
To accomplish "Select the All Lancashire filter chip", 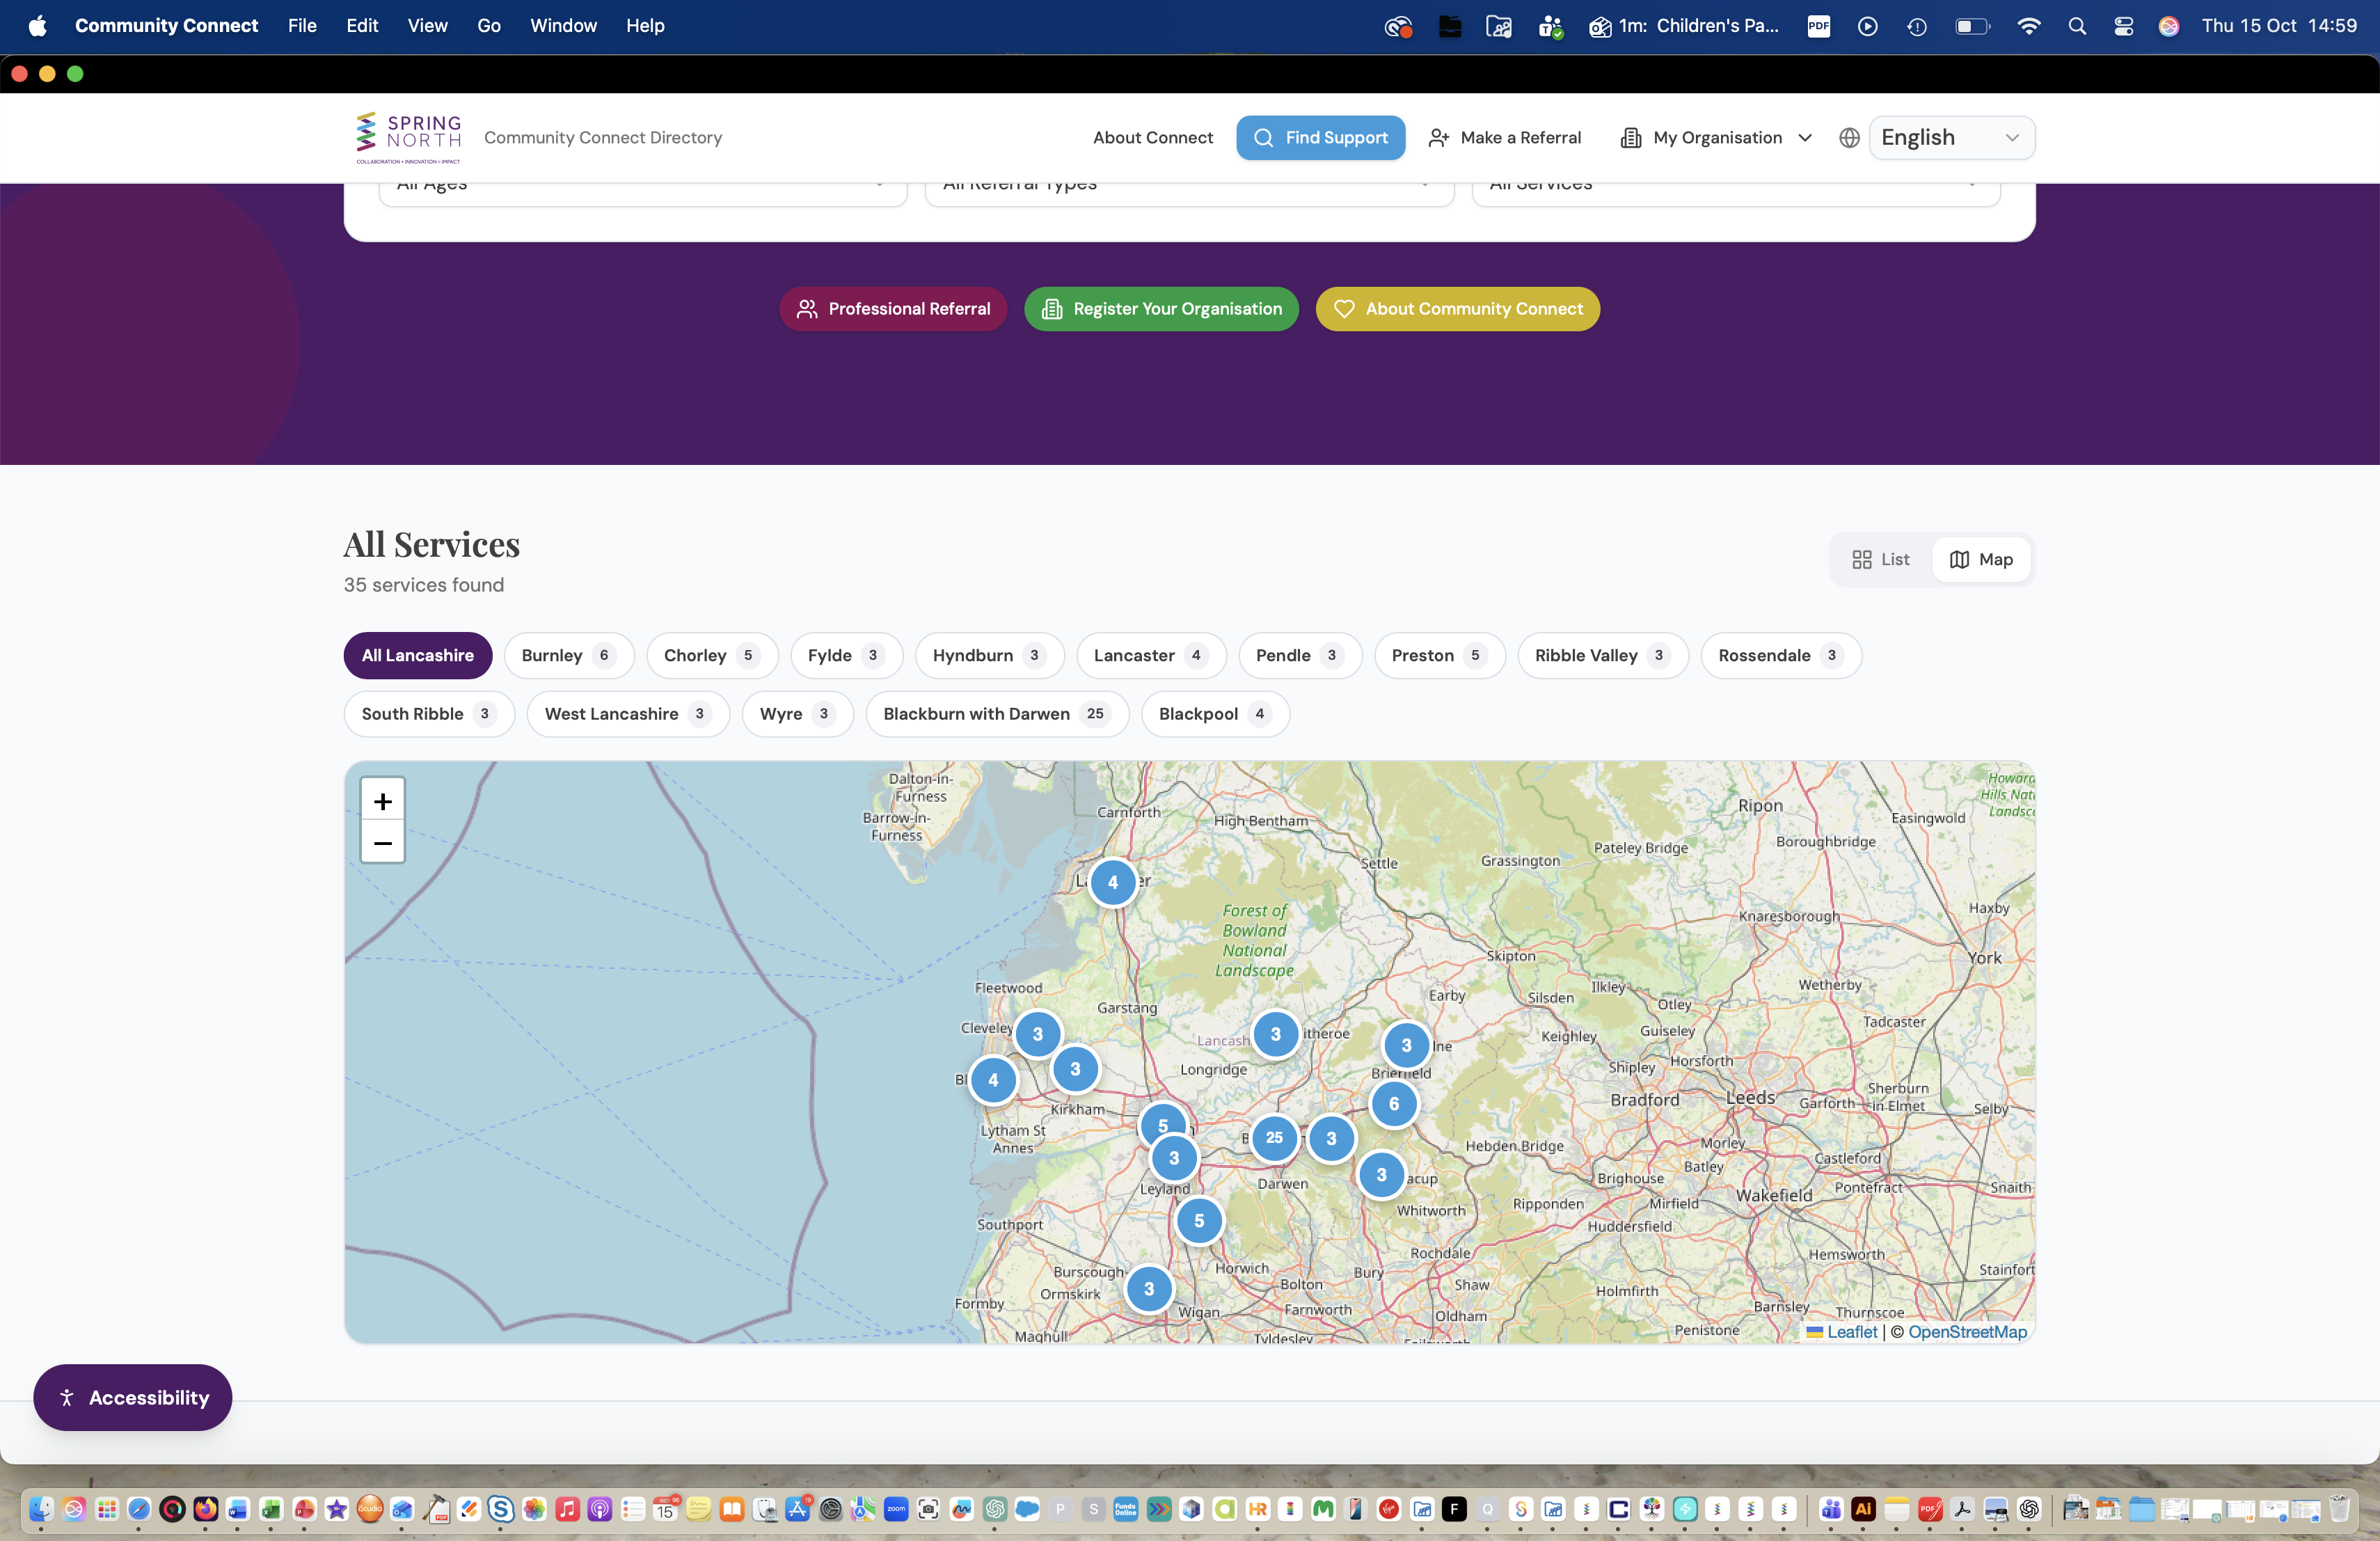I will 418,656.
